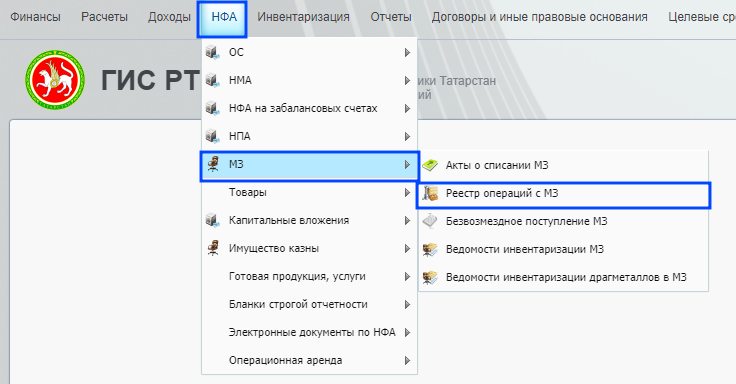736x384 pixels.
Task: Select Бланки строгой отчетности entry
Action: (x=309, y=305)
